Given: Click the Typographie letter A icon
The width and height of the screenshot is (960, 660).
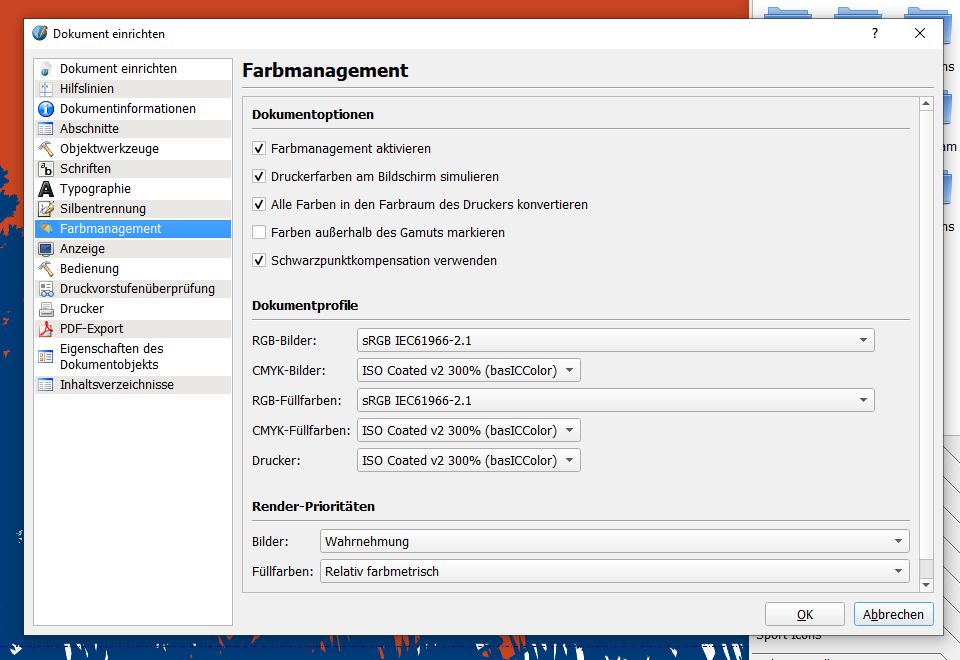Looking at the screenshot, I should point(45,189).
